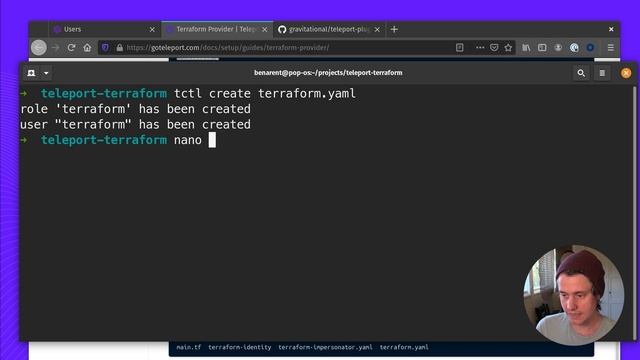Image resolution: width=640 pixels, height=360 pixels.
Task: Switch to gravitational/teleport-plugins GitHub tab
Action: (329, 29)
